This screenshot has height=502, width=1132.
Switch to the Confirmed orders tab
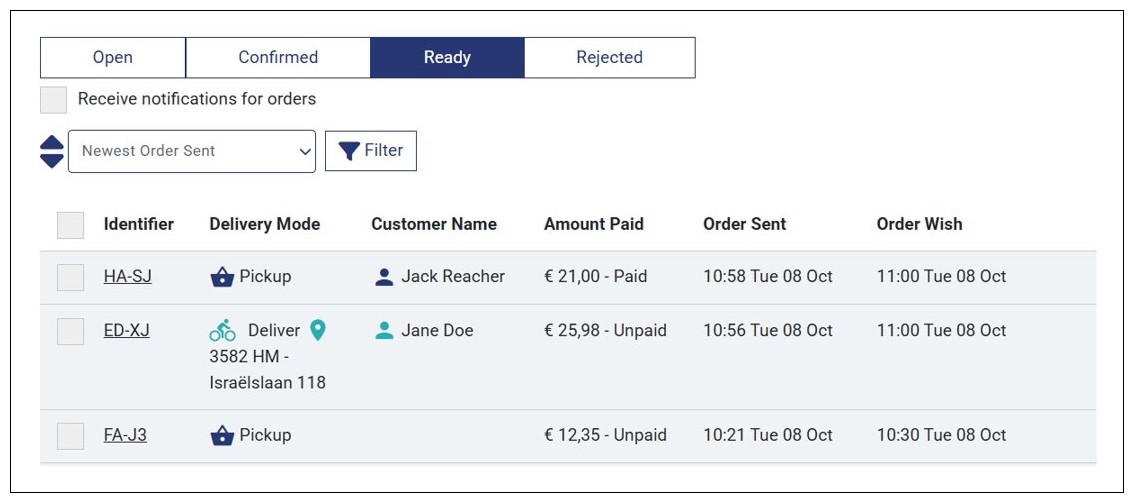[x=278, y=58]
